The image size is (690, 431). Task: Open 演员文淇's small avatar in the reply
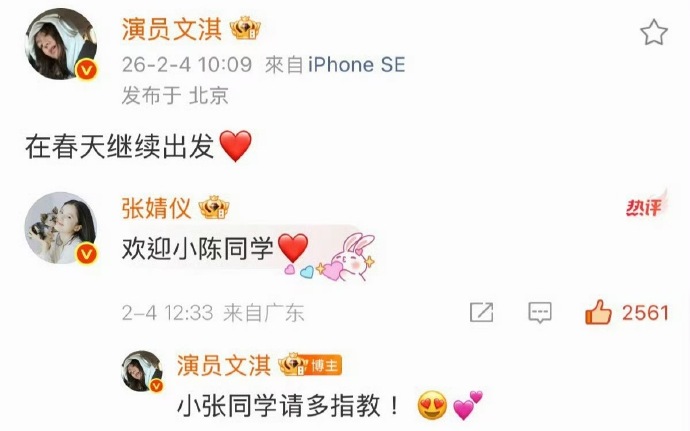pyautogui.click(x=142, y=371)
